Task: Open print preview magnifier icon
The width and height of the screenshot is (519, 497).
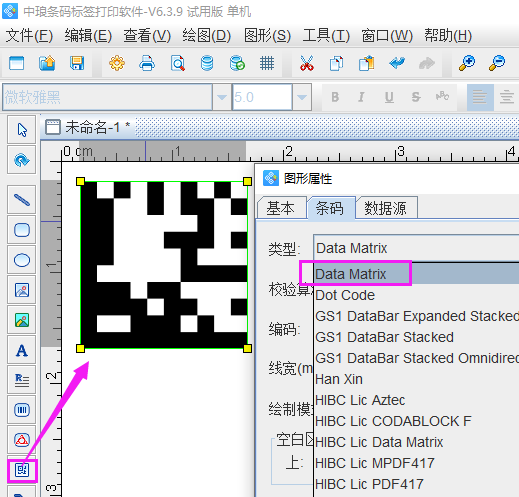Action: click(x=177, y=63)
